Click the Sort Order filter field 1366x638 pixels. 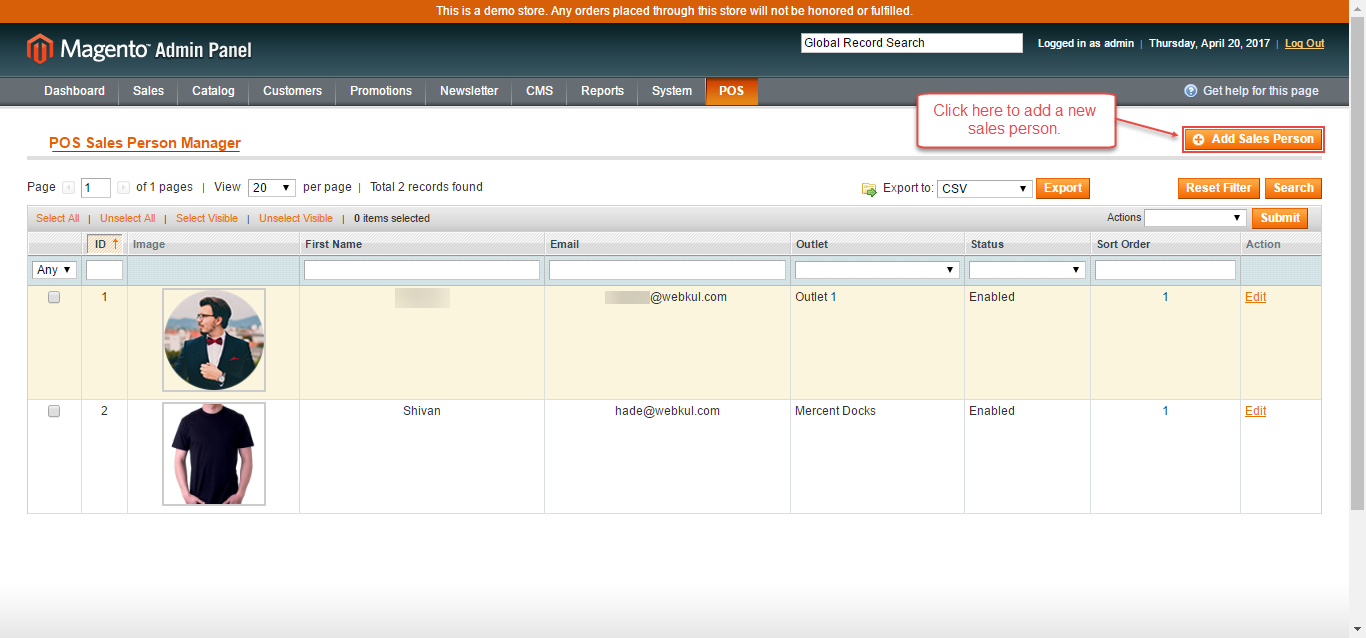coord(1165,270)
